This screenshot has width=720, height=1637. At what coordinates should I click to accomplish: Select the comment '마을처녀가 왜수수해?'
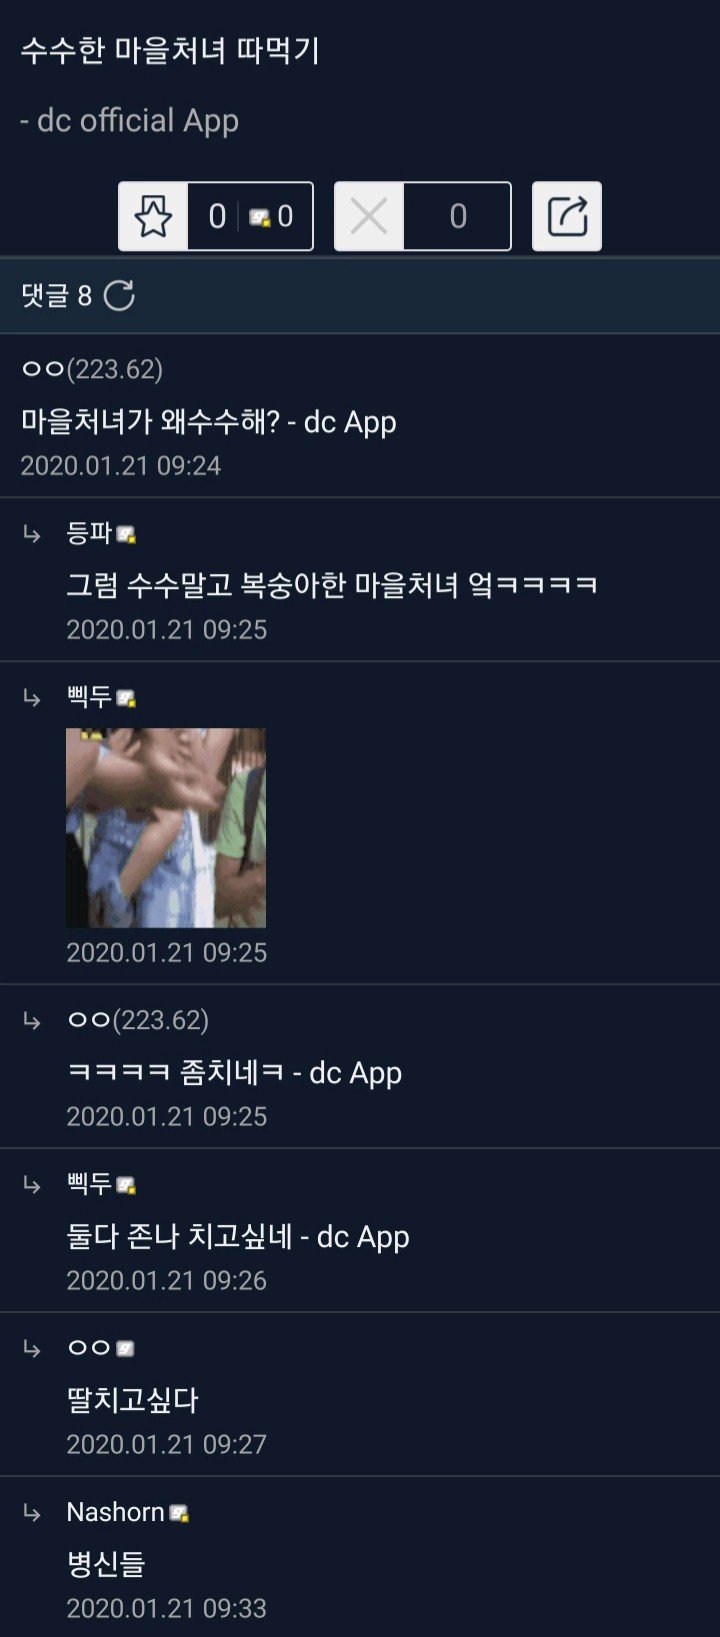click(x=150, y=421)
